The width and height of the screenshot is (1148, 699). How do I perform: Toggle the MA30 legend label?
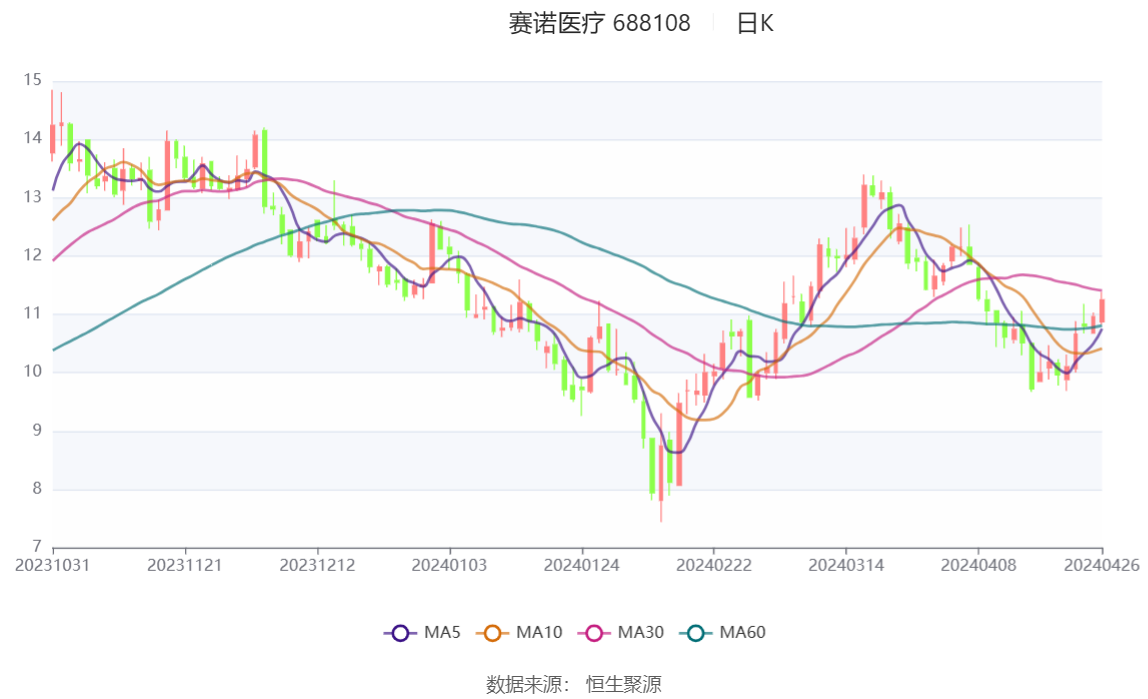pyautogui.click(x=640, y=633)
